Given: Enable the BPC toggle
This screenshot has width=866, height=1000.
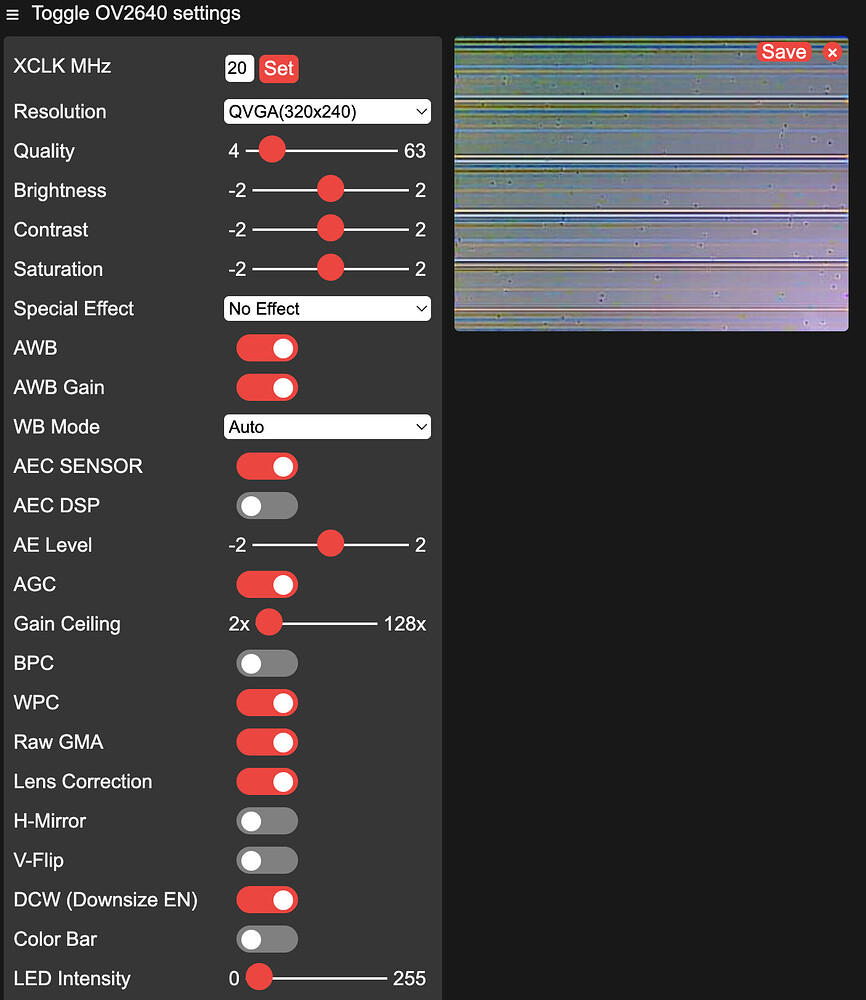Looking at the screenshot, I should pyautogui.click(x=267, y=663).
